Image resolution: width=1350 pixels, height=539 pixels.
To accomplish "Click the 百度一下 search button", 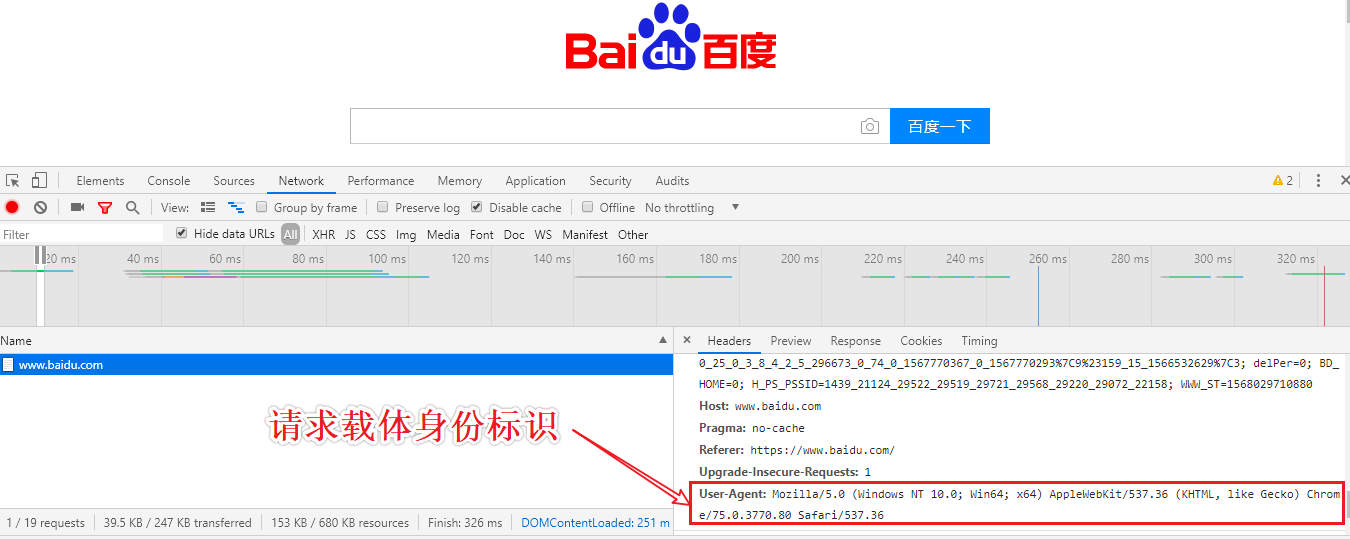I will [x=940, y=127].
